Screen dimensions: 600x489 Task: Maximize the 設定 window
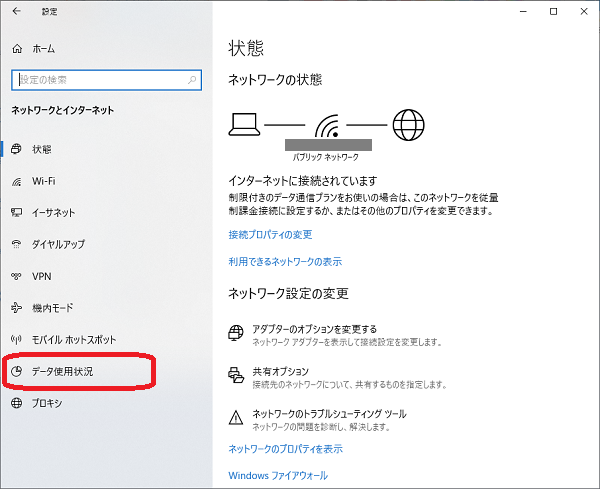[x=553, y=11]
